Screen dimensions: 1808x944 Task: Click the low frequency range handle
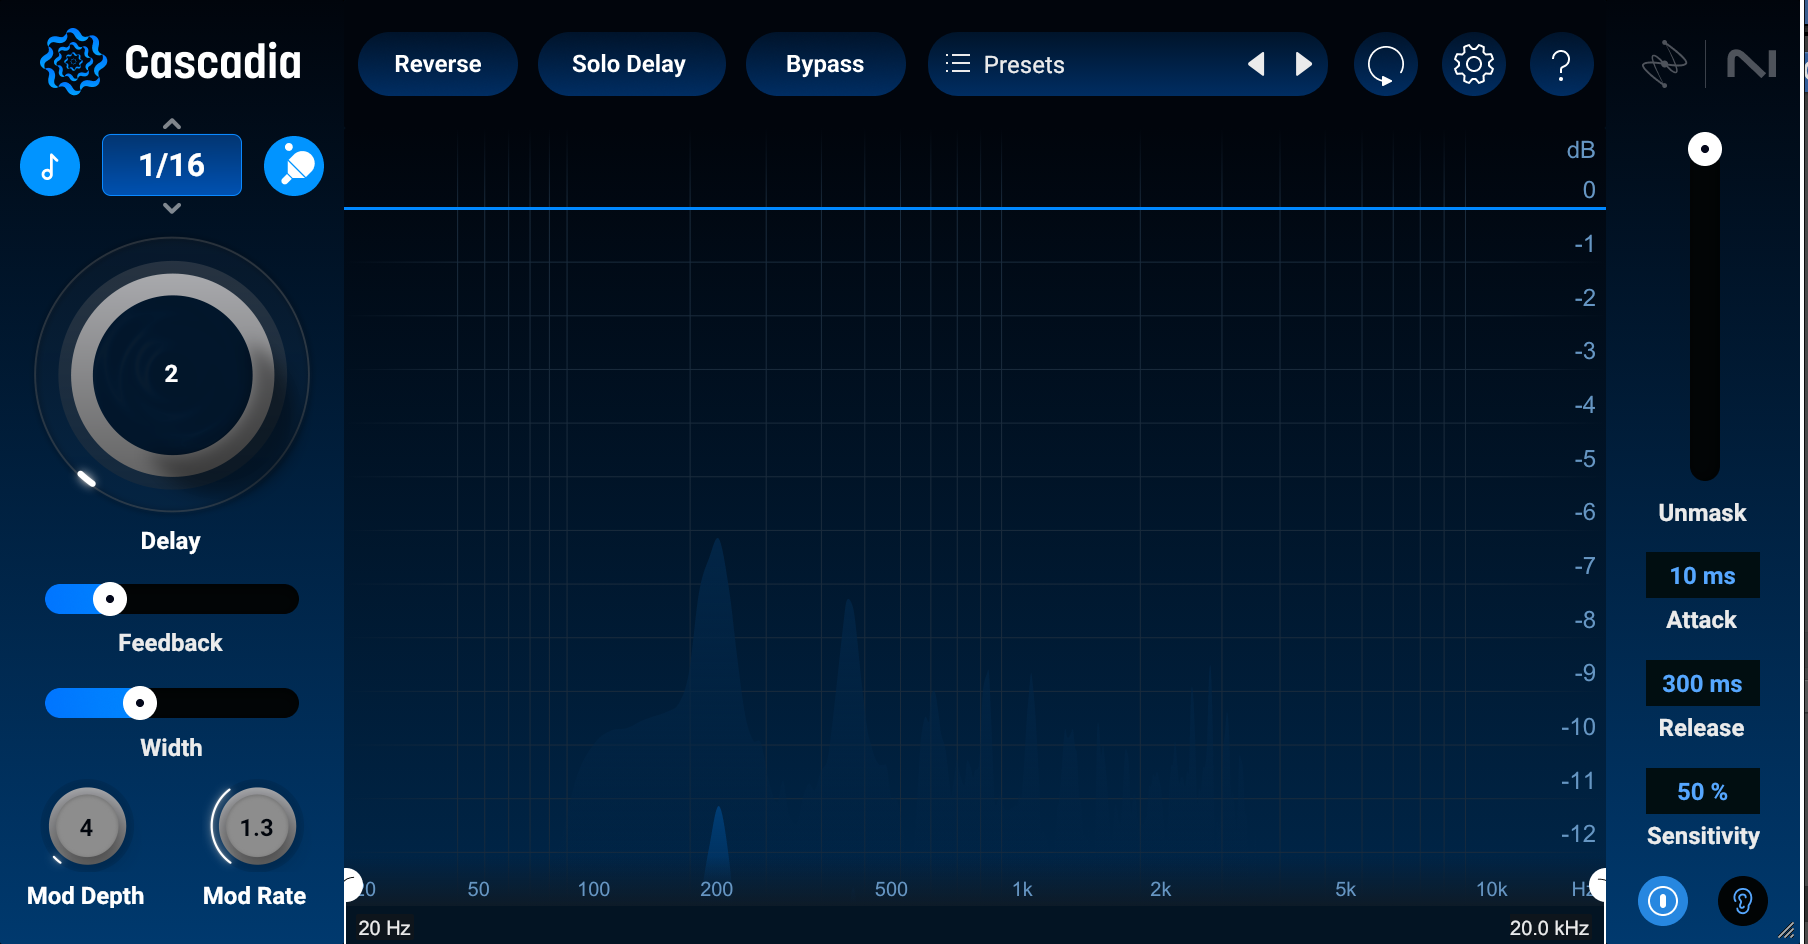click(351, 885)
